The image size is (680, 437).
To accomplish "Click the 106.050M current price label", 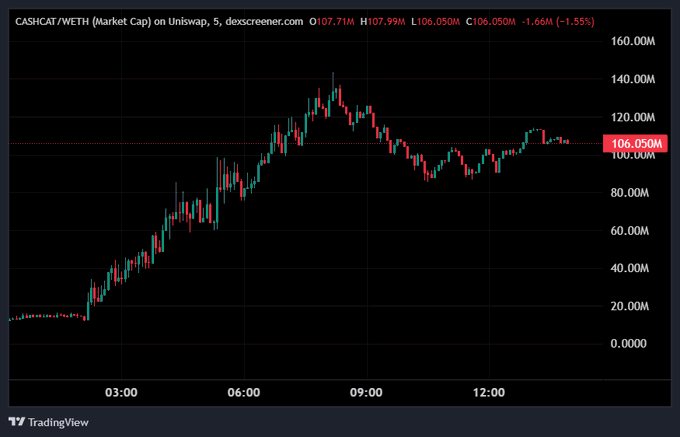I will click(x=635, y=144).
